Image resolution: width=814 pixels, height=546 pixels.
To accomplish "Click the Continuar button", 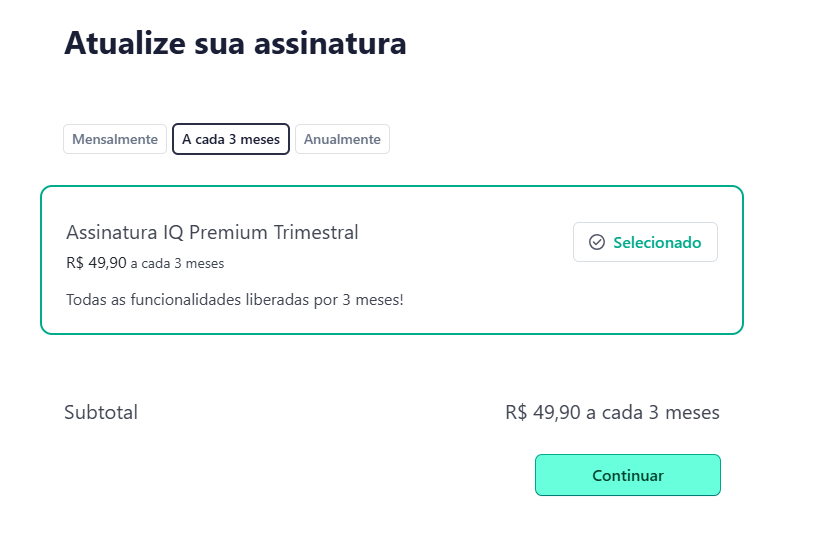I will pyautogui.click(x=627, y=475).
